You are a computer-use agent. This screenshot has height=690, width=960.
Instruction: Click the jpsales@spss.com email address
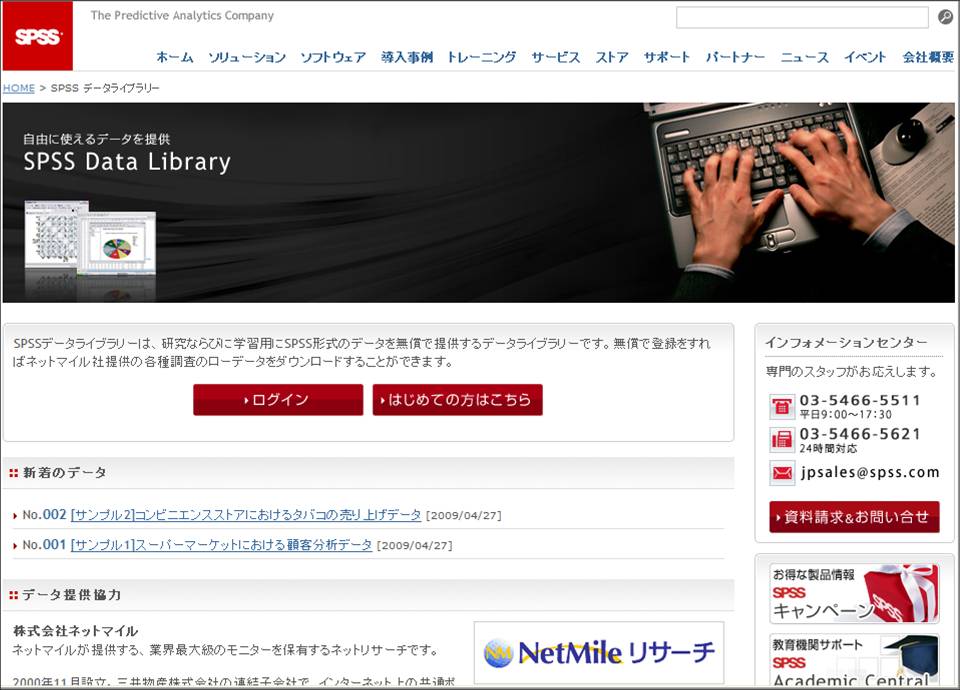pos(869,472)
